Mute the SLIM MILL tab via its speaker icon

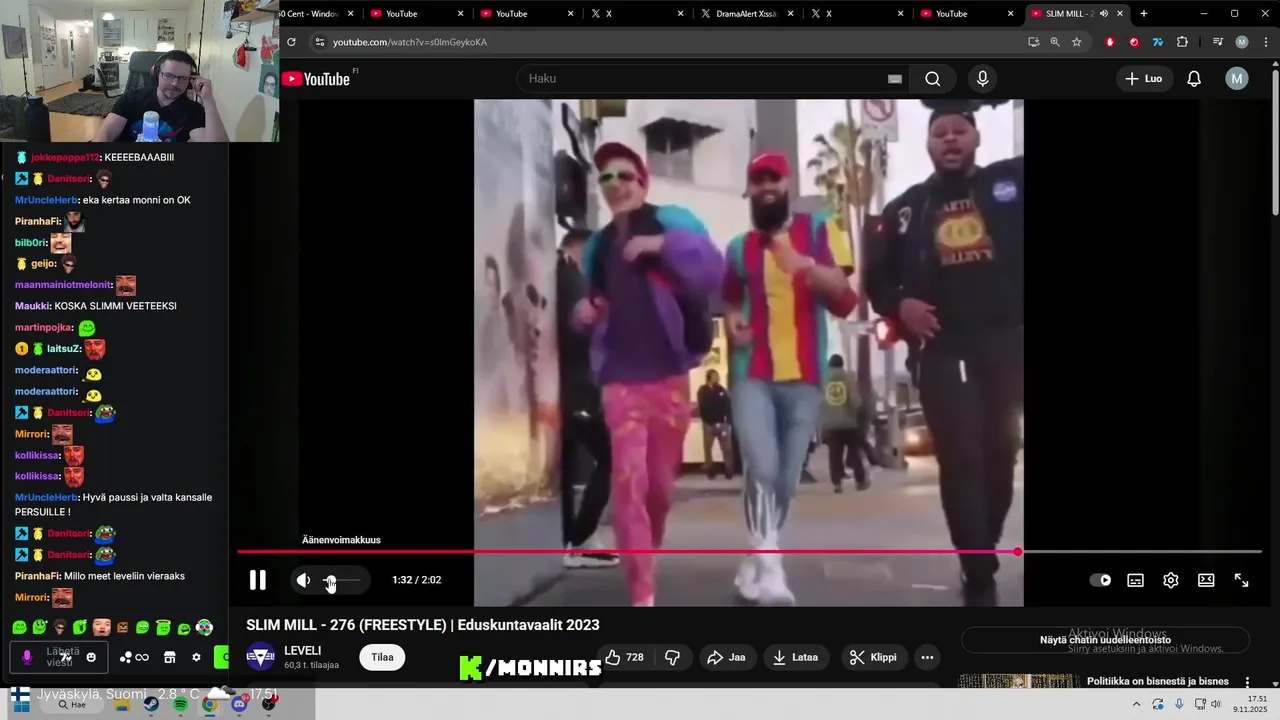tap(1104, 14)
